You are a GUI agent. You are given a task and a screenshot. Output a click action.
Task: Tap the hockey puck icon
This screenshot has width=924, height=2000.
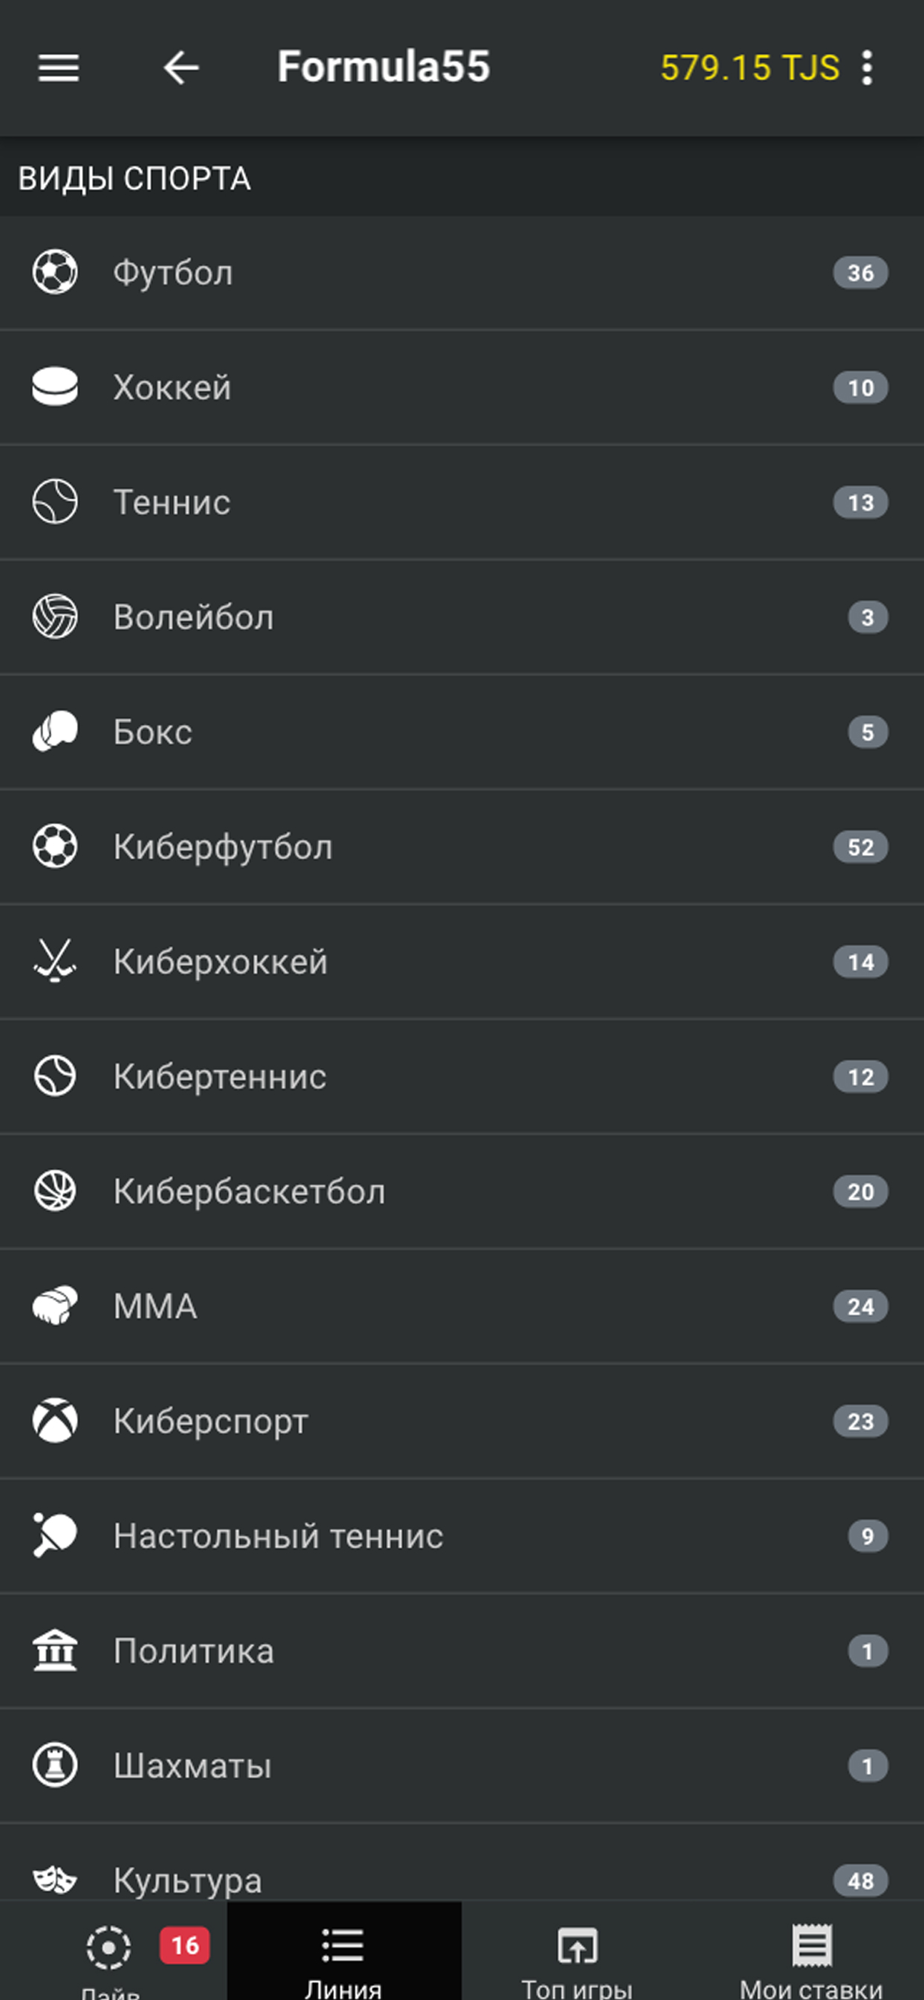[x=55, y=387]
